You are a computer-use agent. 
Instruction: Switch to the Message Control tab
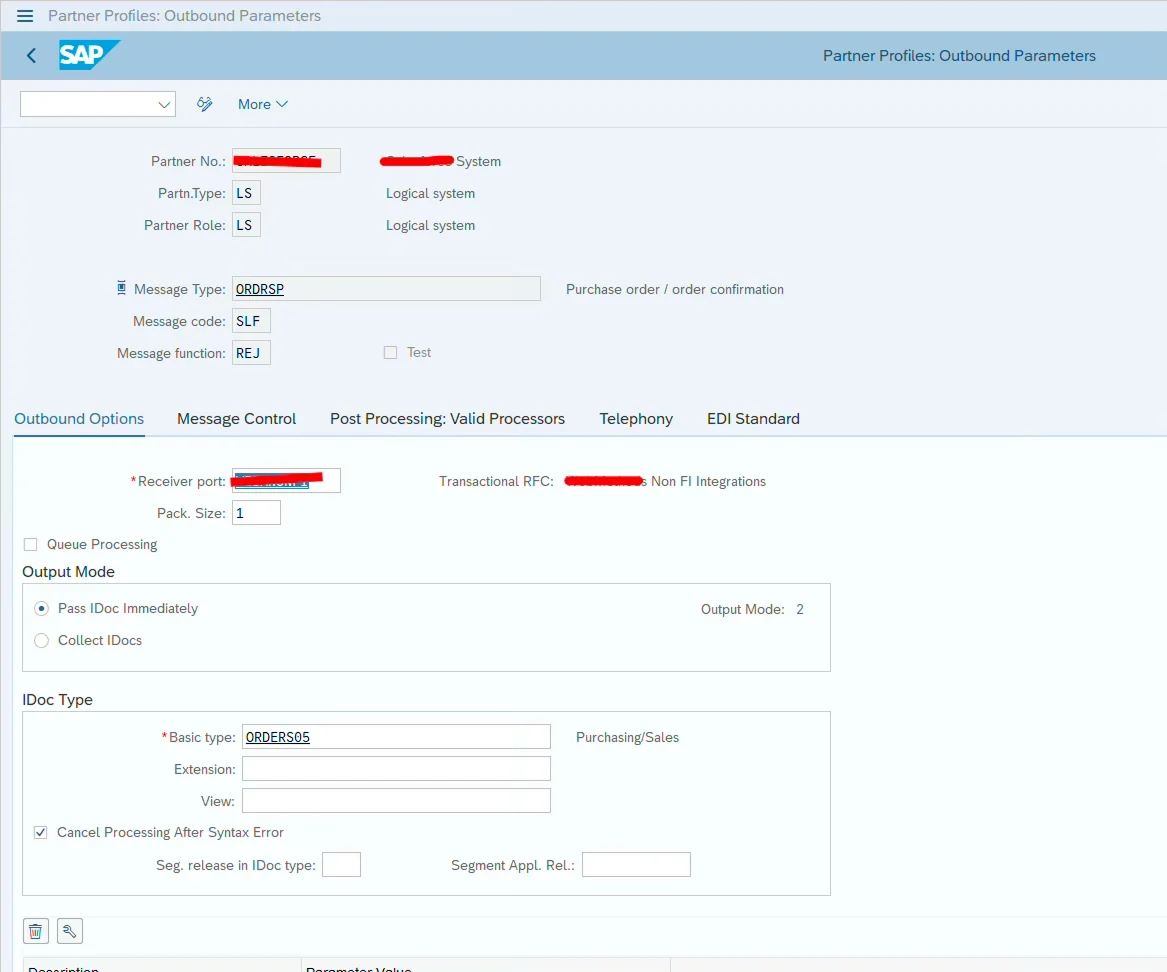coord(236,419)
